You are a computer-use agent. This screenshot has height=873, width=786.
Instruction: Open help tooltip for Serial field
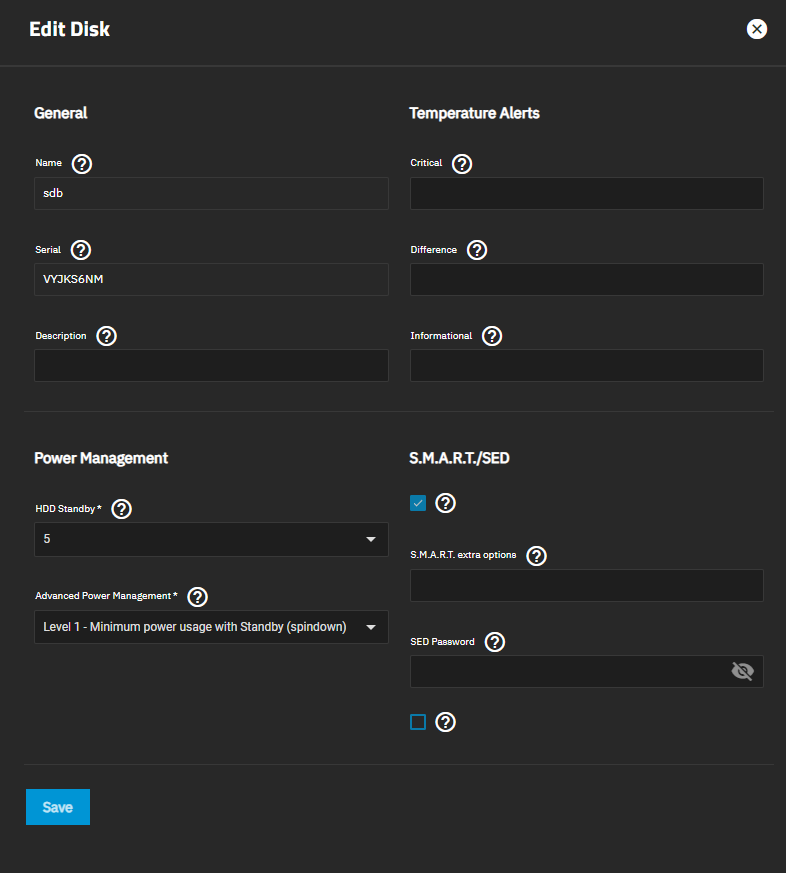pos(81,250)
